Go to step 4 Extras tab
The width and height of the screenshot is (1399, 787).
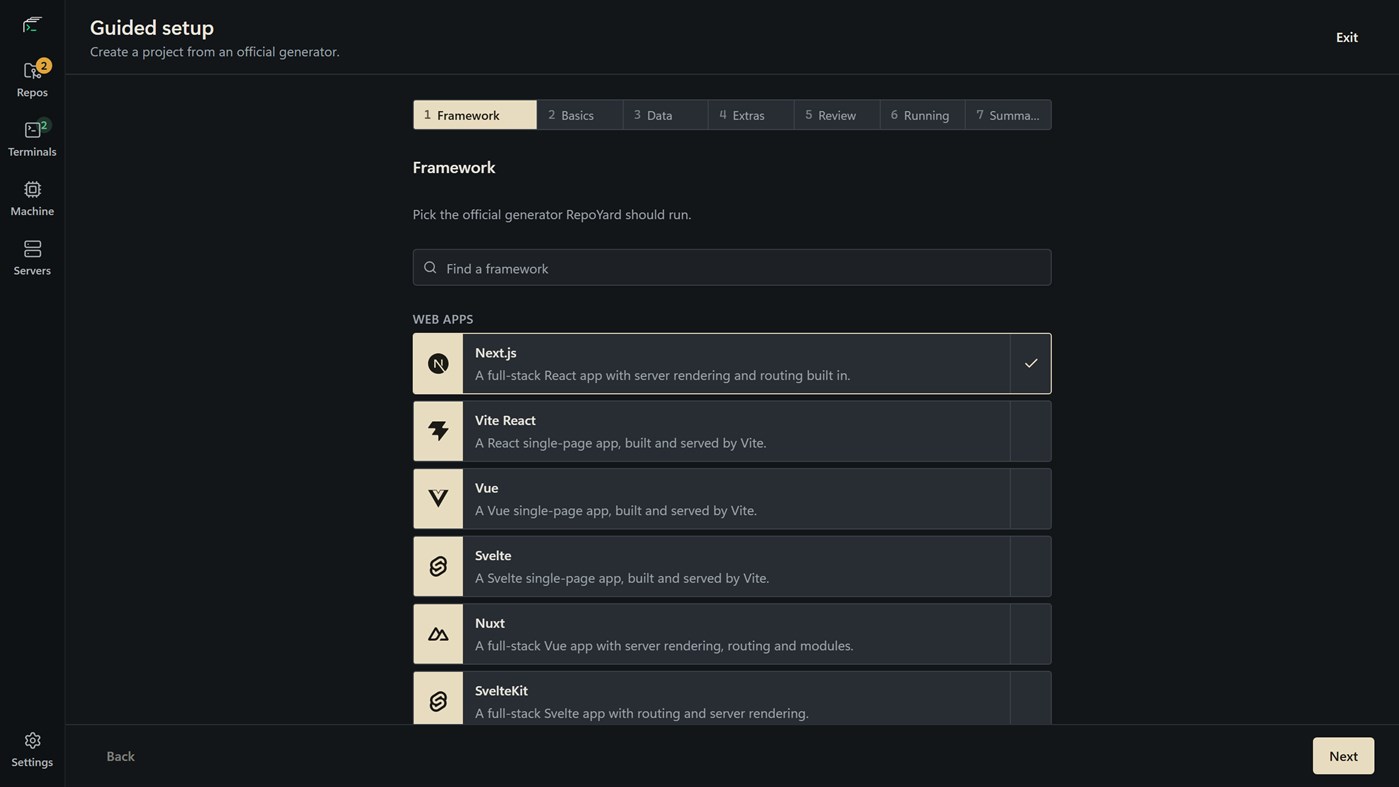(751, 115)
